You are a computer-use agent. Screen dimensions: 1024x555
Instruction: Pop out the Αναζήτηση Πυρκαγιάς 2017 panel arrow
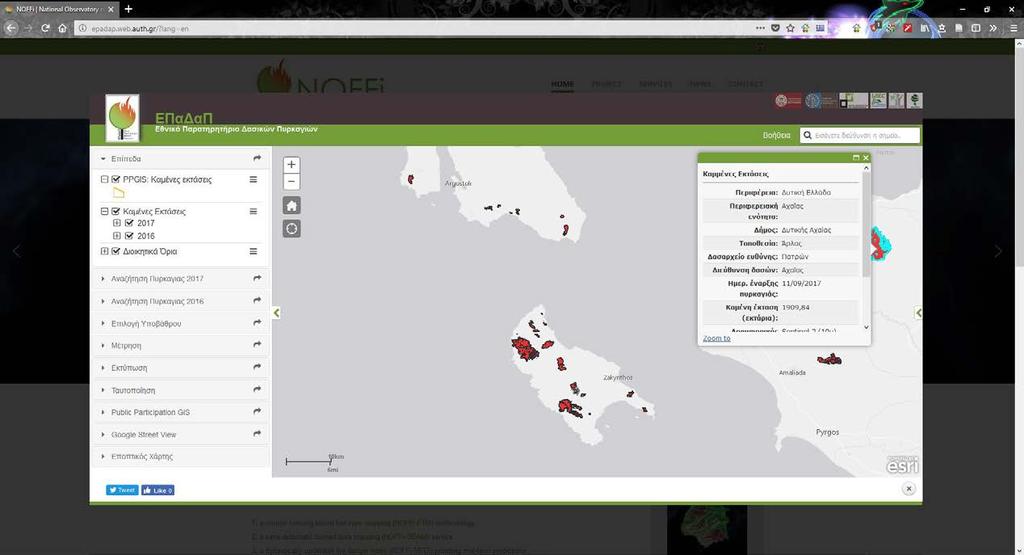[257, 279]
